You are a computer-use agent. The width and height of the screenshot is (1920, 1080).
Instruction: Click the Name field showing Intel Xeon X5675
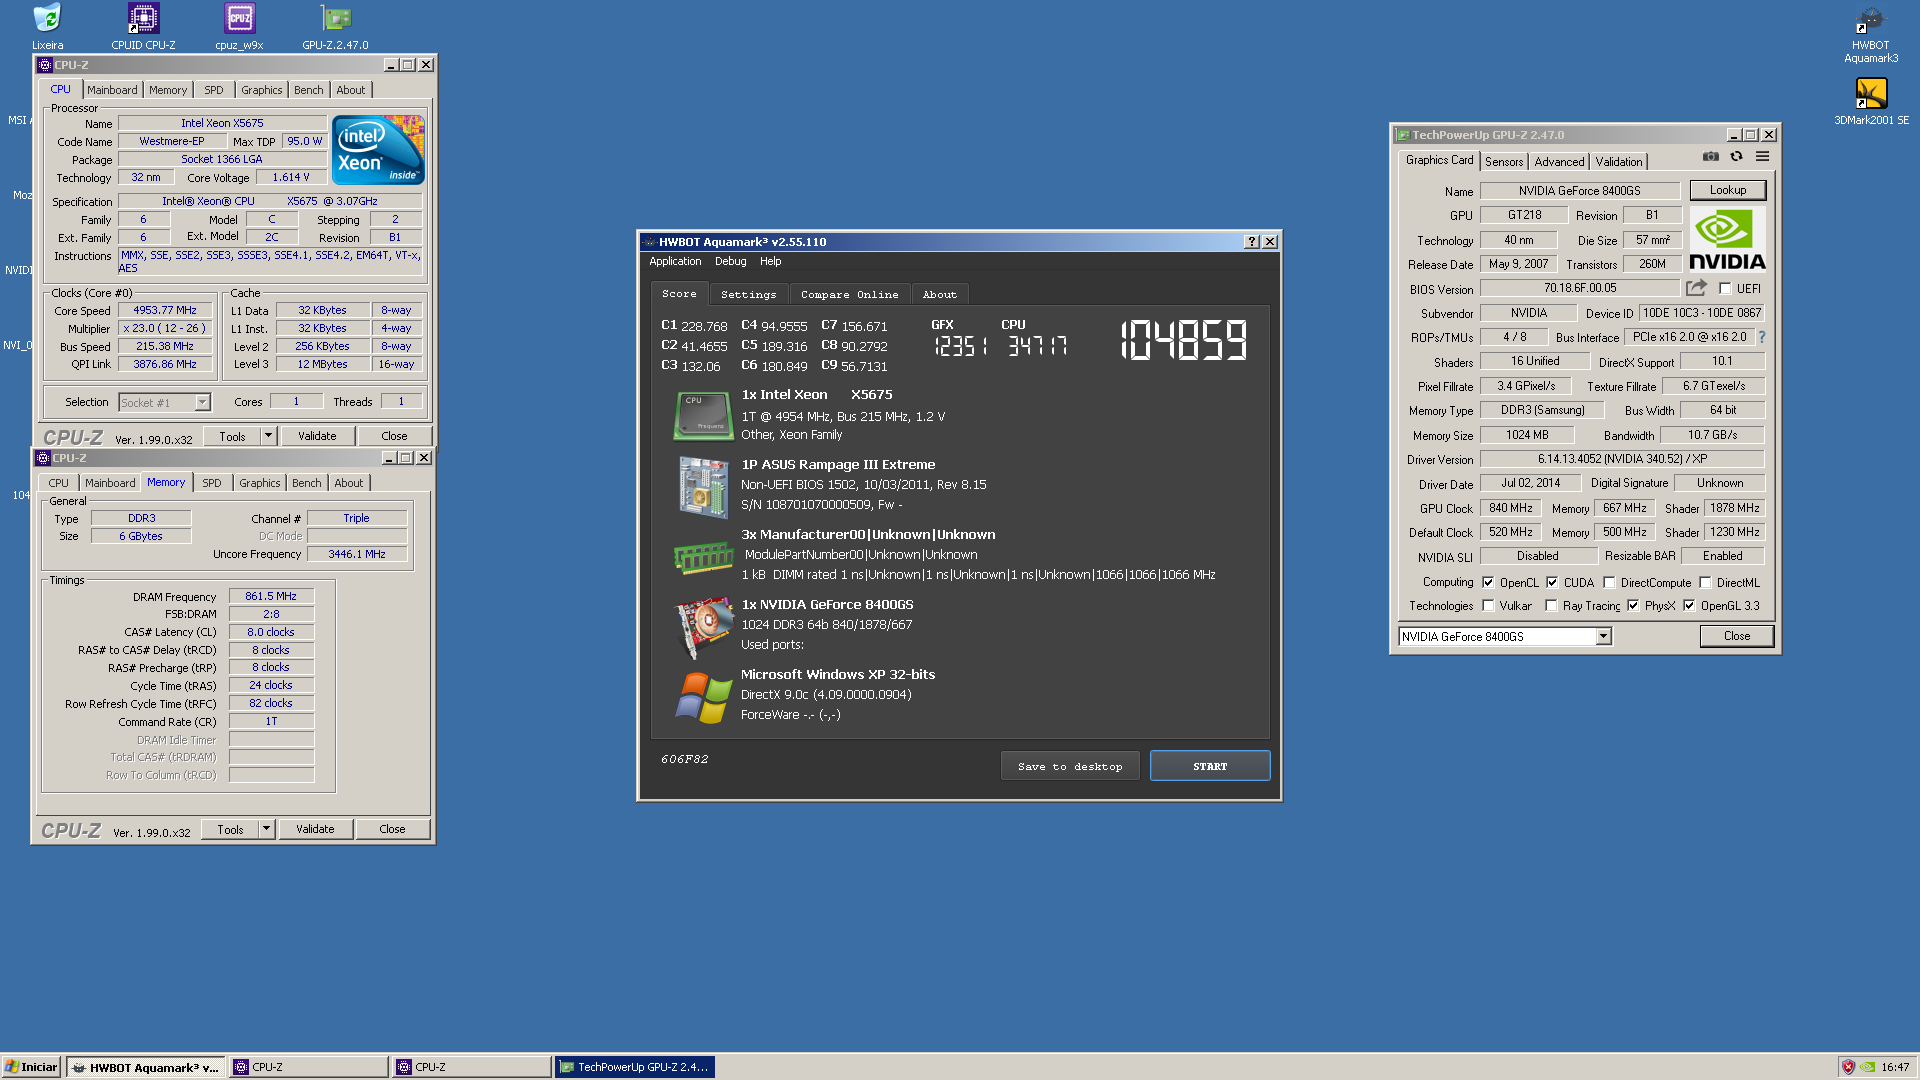[222, 123]
